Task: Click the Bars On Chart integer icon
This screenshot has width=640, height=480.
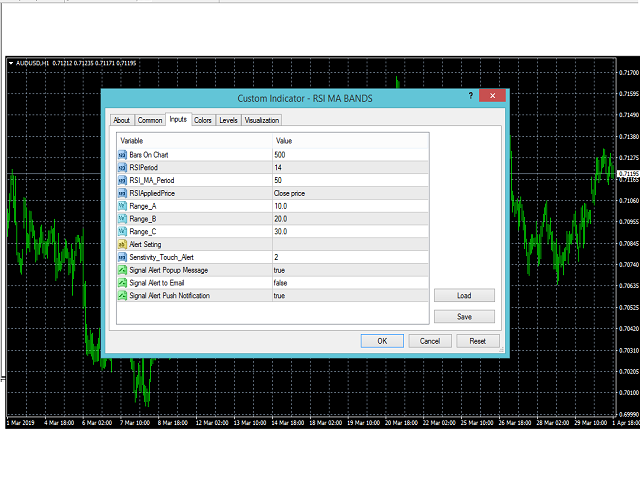Action: click(x=123, y=155)
